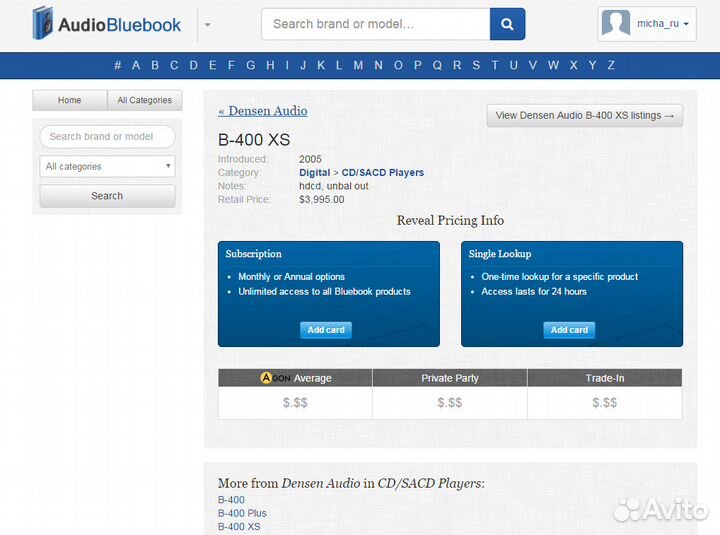
Task: Focus the sidebar Search brand or model field
Action: tap(107, 136)
